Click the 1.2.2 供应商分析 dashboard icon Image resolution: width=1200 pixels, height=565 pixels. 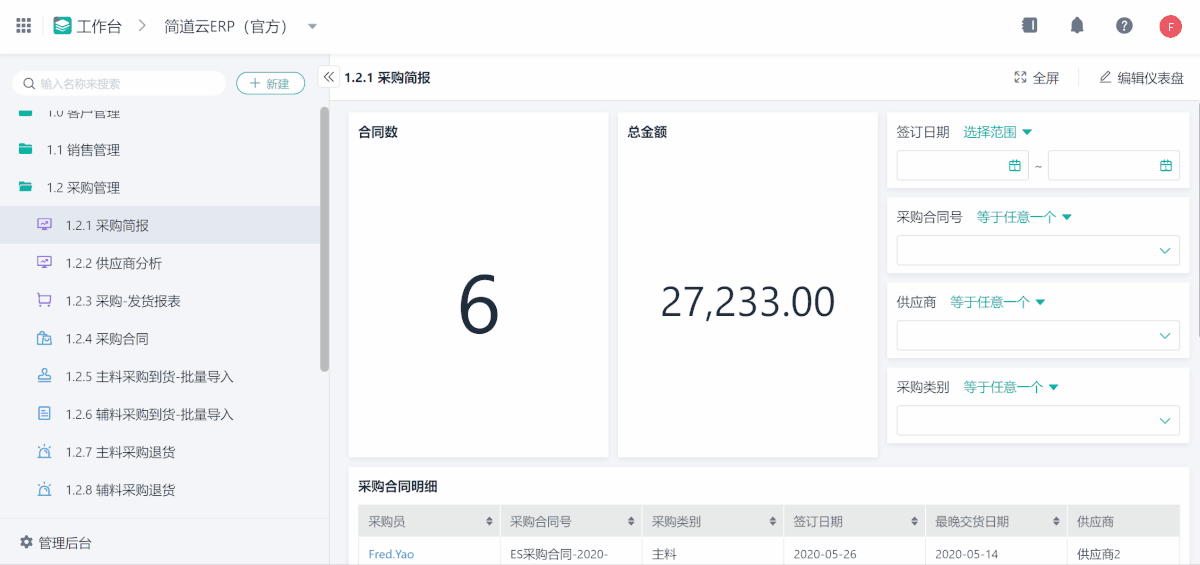(44, 263)
